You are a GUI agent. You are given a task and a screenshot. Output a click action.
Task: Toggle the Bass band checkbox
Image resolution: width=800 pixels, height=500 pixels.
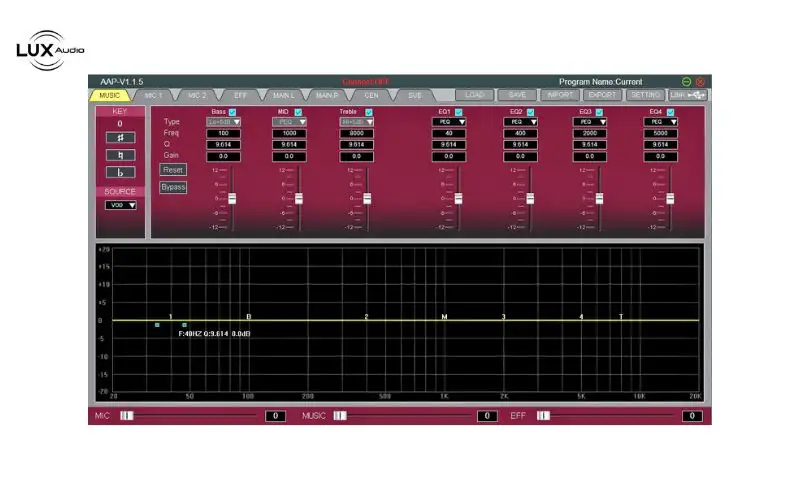tap(233, 112)
